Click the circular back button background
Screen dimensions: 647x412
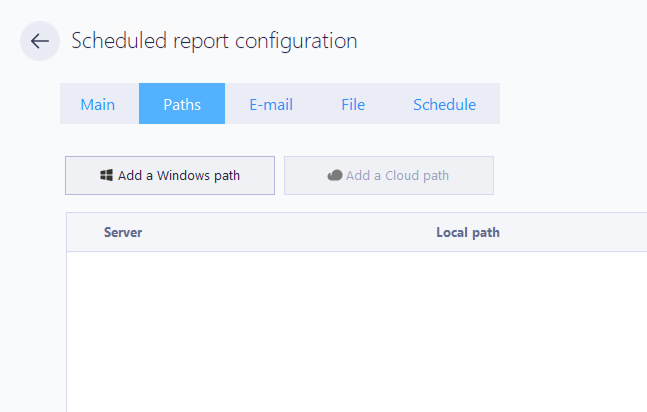pos(40,41)
